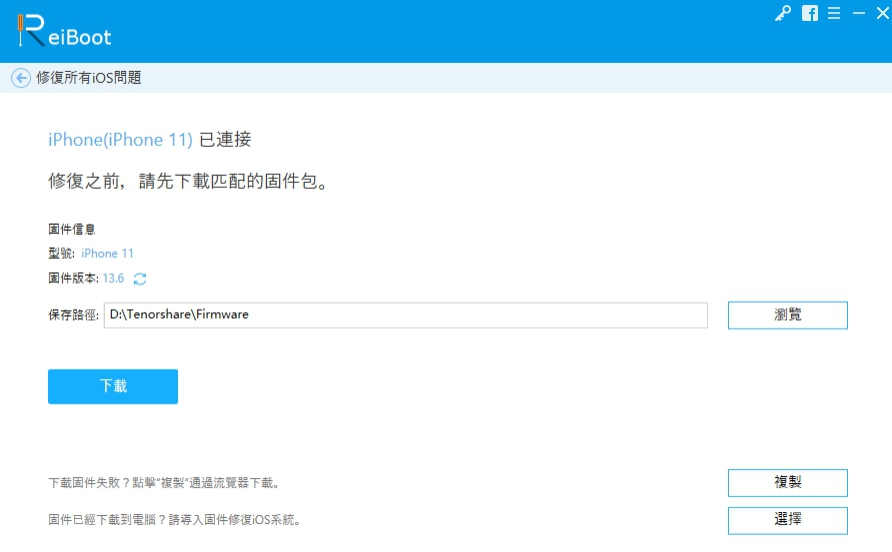Open the registration key icon

pos(783,13)
